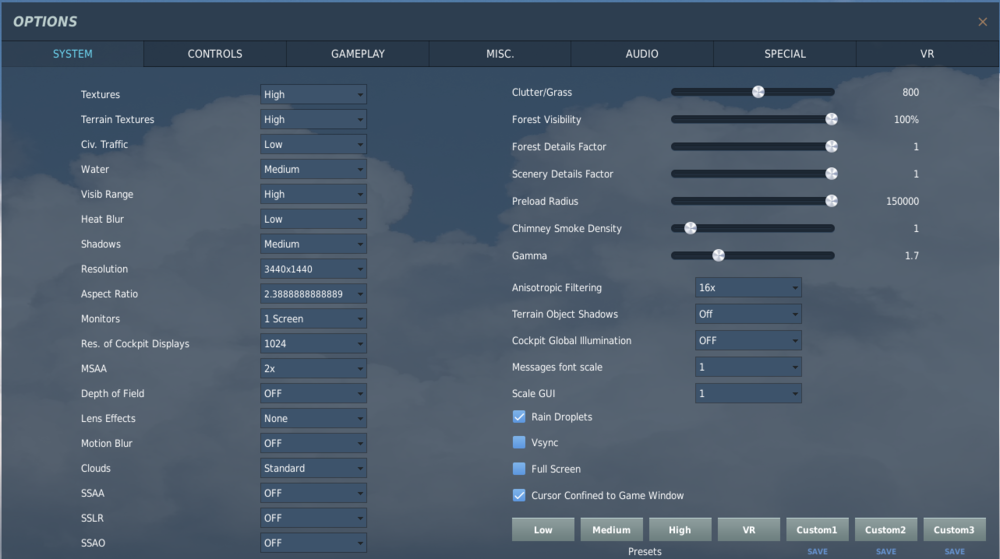Load the Custom2 preset
The height and width of the screenshot is (559, 1000).
click(x=886, y=530)
